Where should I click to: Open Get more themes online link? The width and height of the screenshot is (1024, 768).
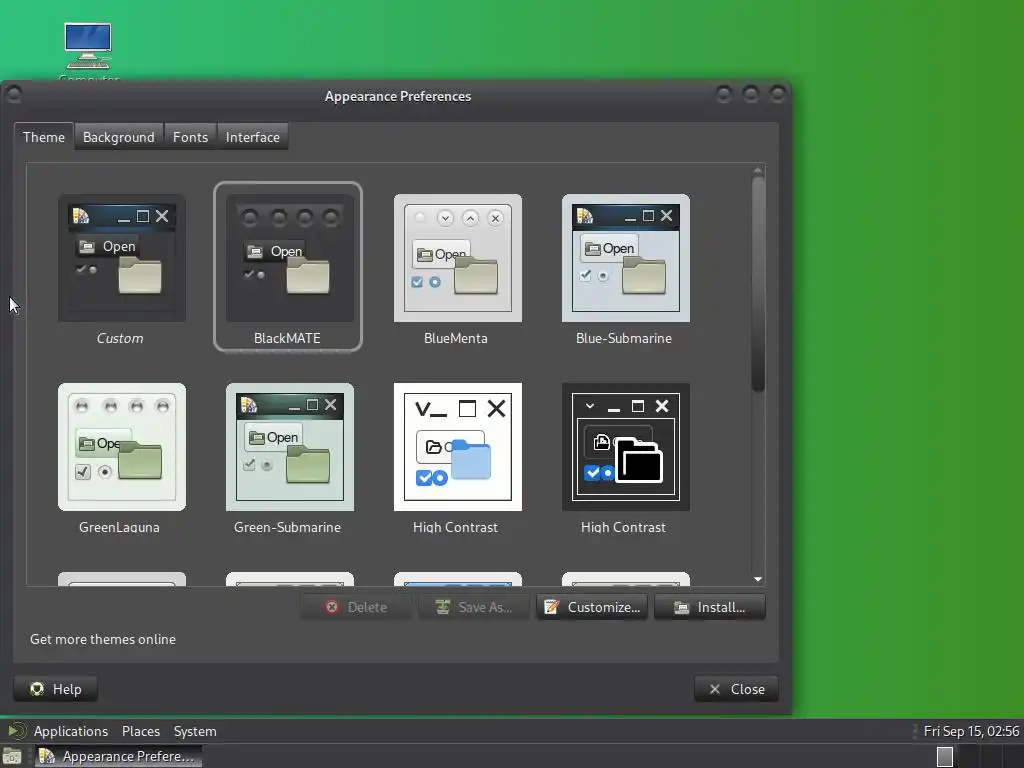103,639
